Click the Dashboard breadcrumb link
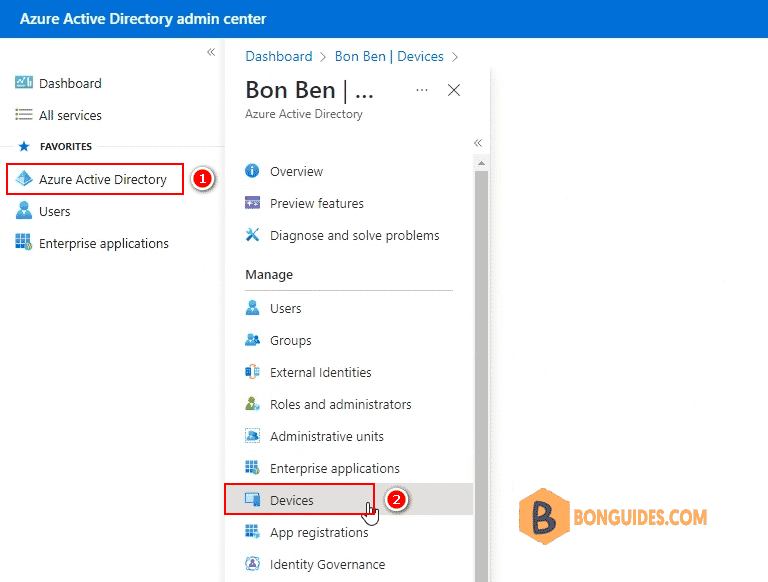This screenshot has width=768, height=582. coord(279,56)
